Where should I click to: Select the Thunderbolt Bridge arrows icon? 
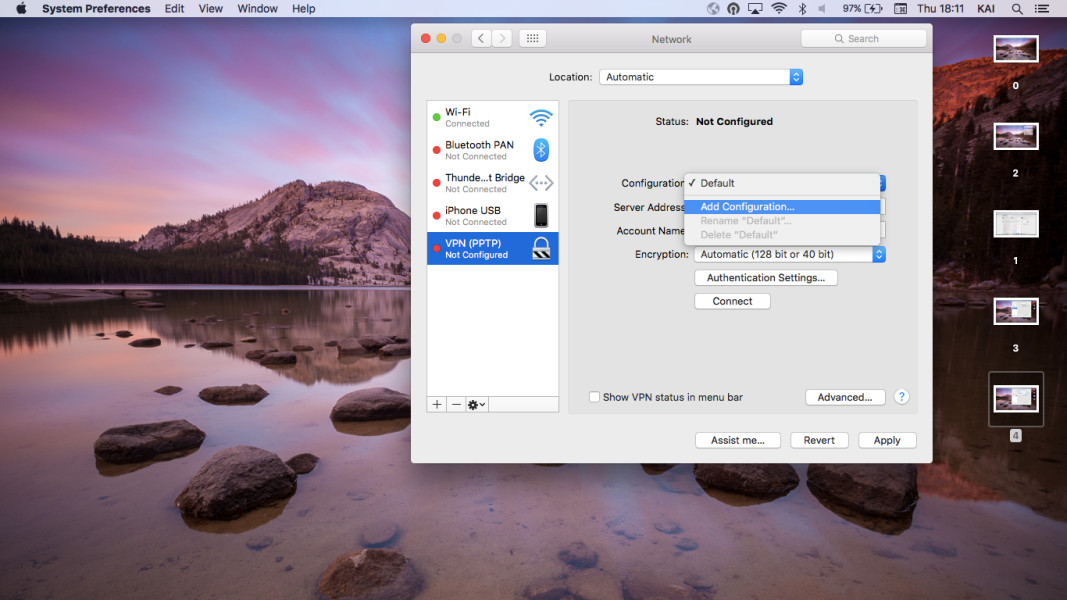point(541,183)
